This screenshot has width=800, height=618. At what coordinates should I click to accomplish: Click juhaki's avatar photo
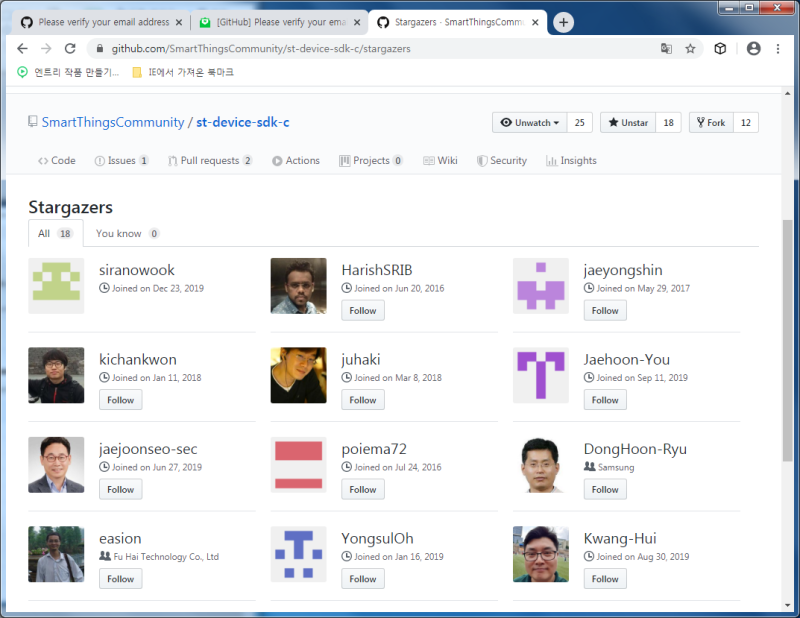point(298,375)
